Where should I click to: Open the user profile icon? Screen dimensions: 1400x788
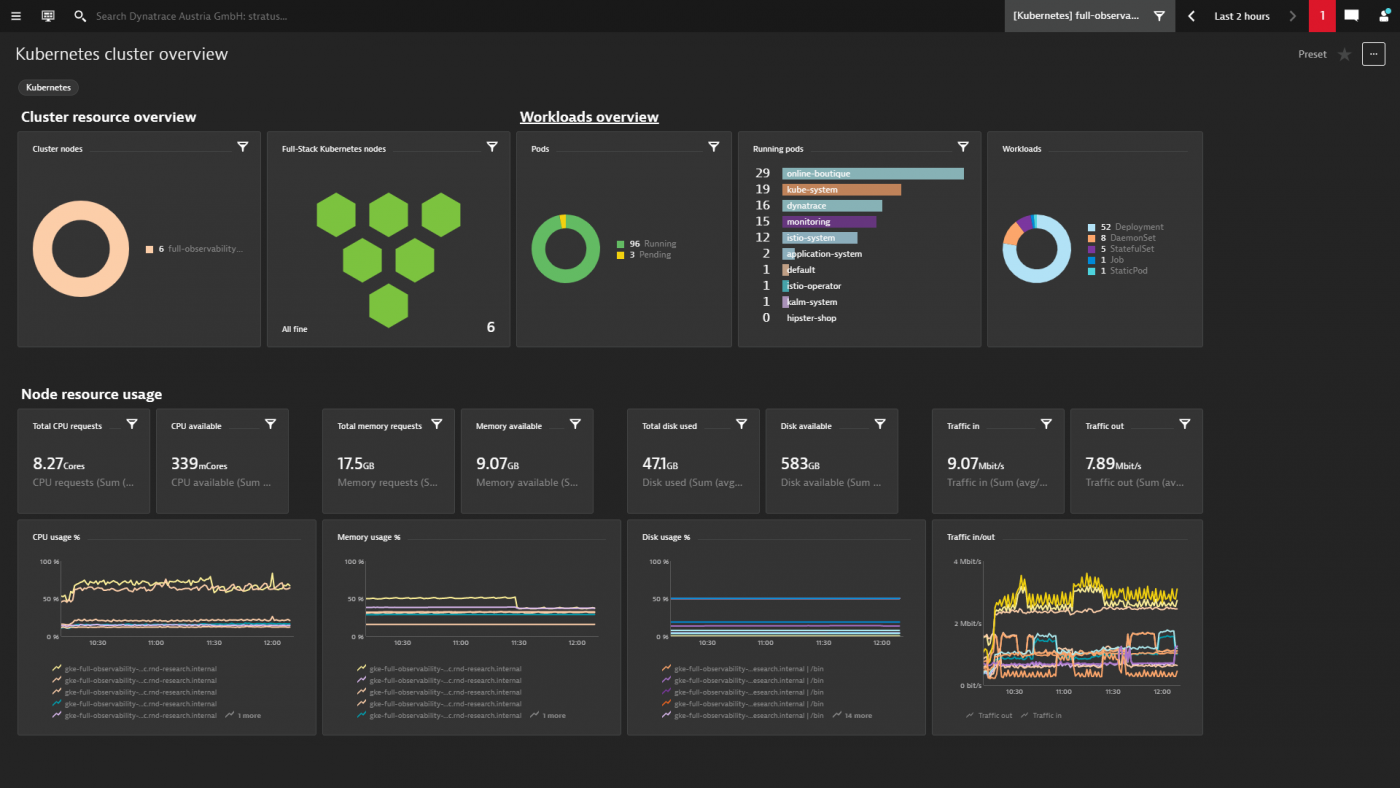pos(1384,16)
